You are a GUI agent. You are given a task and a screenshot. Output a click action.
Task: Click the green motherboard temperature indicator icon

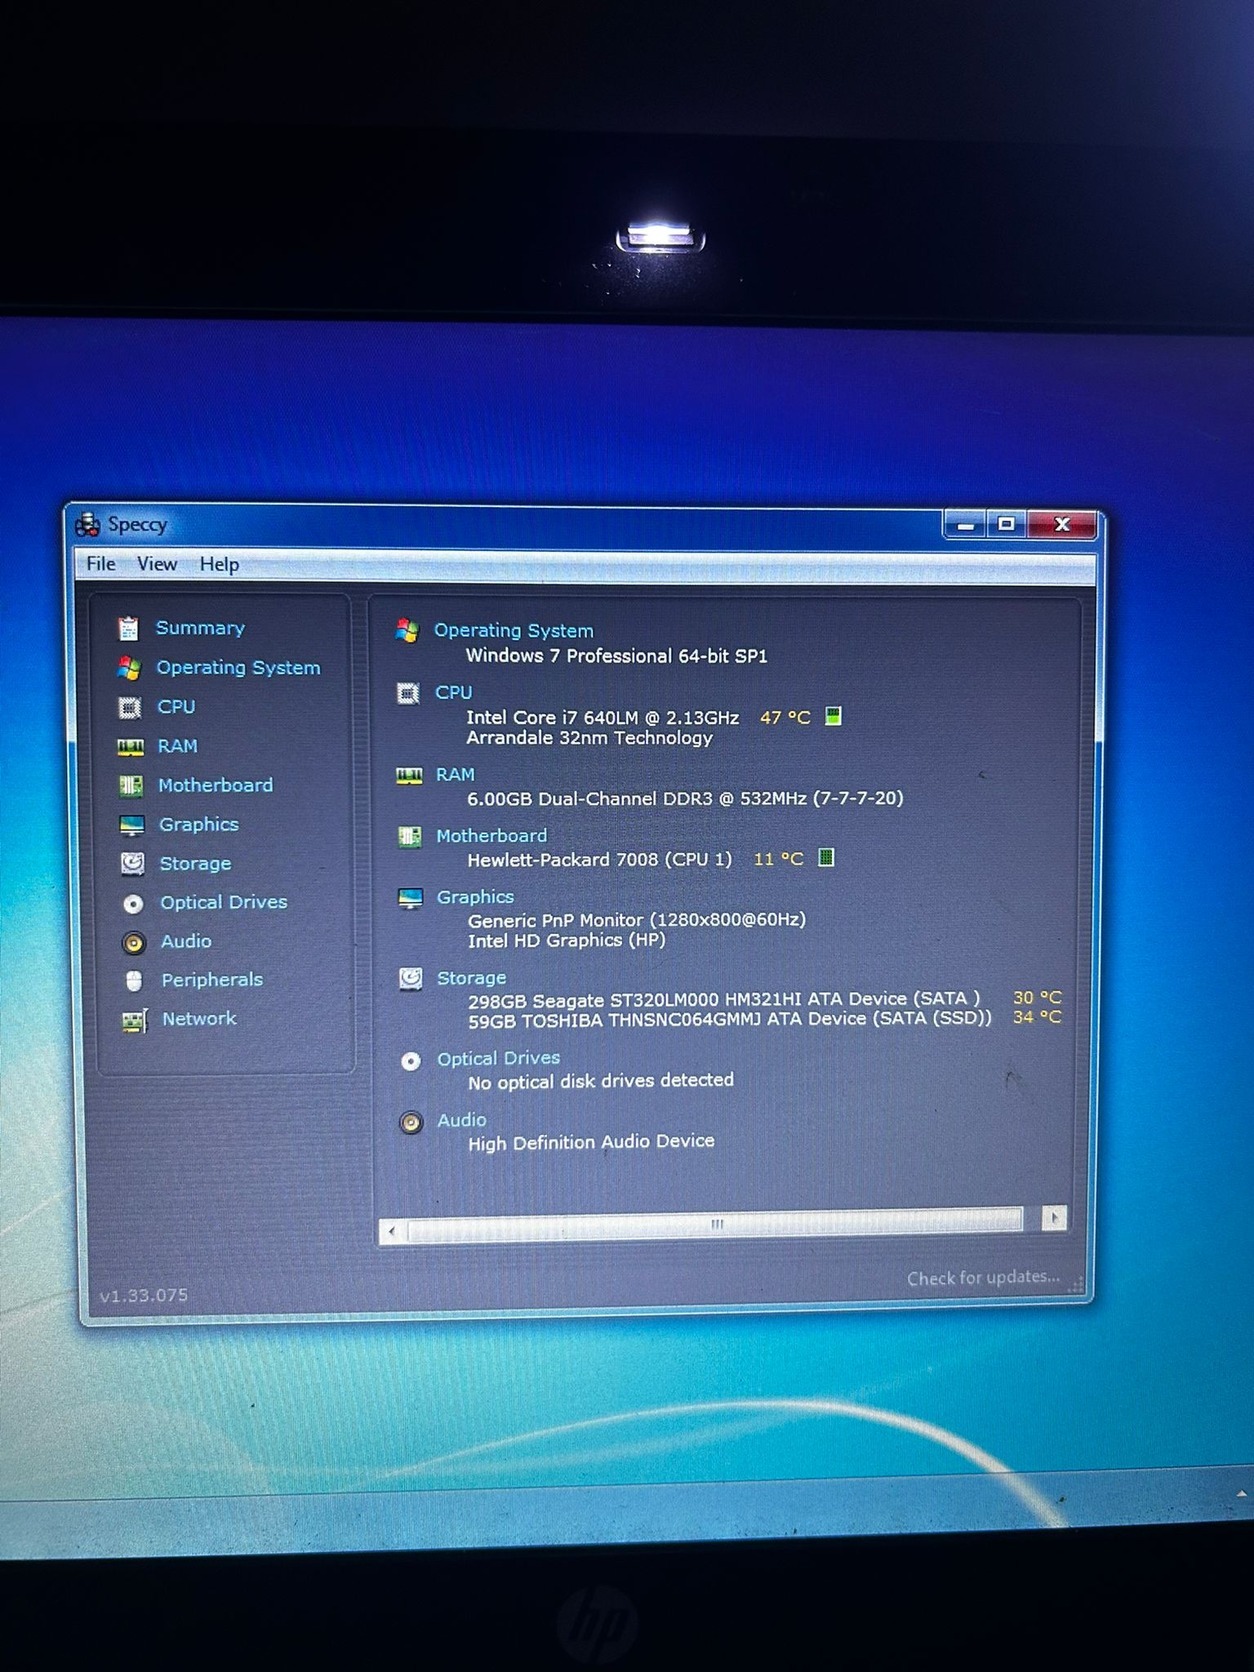826,857
